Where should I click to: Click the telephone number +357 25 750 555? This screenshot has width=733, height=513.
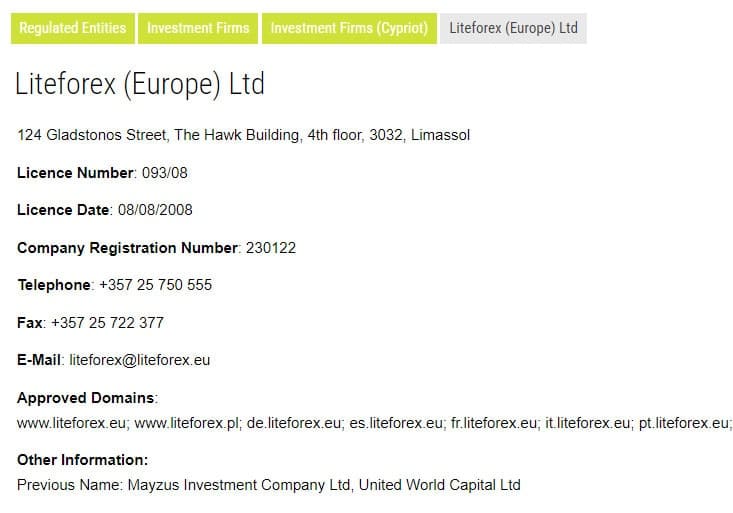[x=156, y=285]
